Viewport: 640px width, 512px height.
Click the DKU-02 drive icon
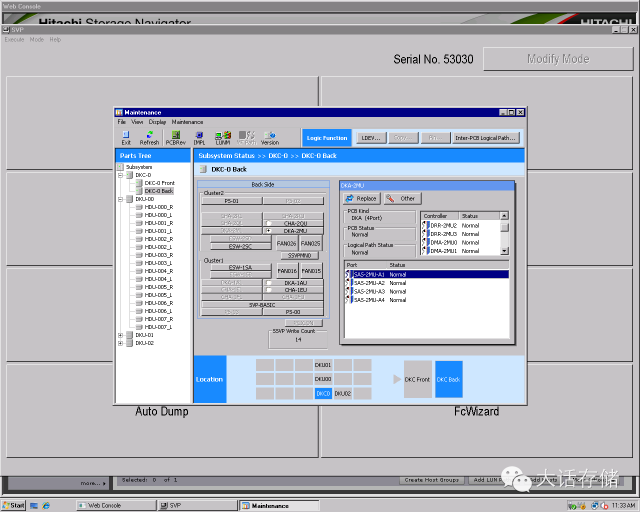tap(129, 343)
